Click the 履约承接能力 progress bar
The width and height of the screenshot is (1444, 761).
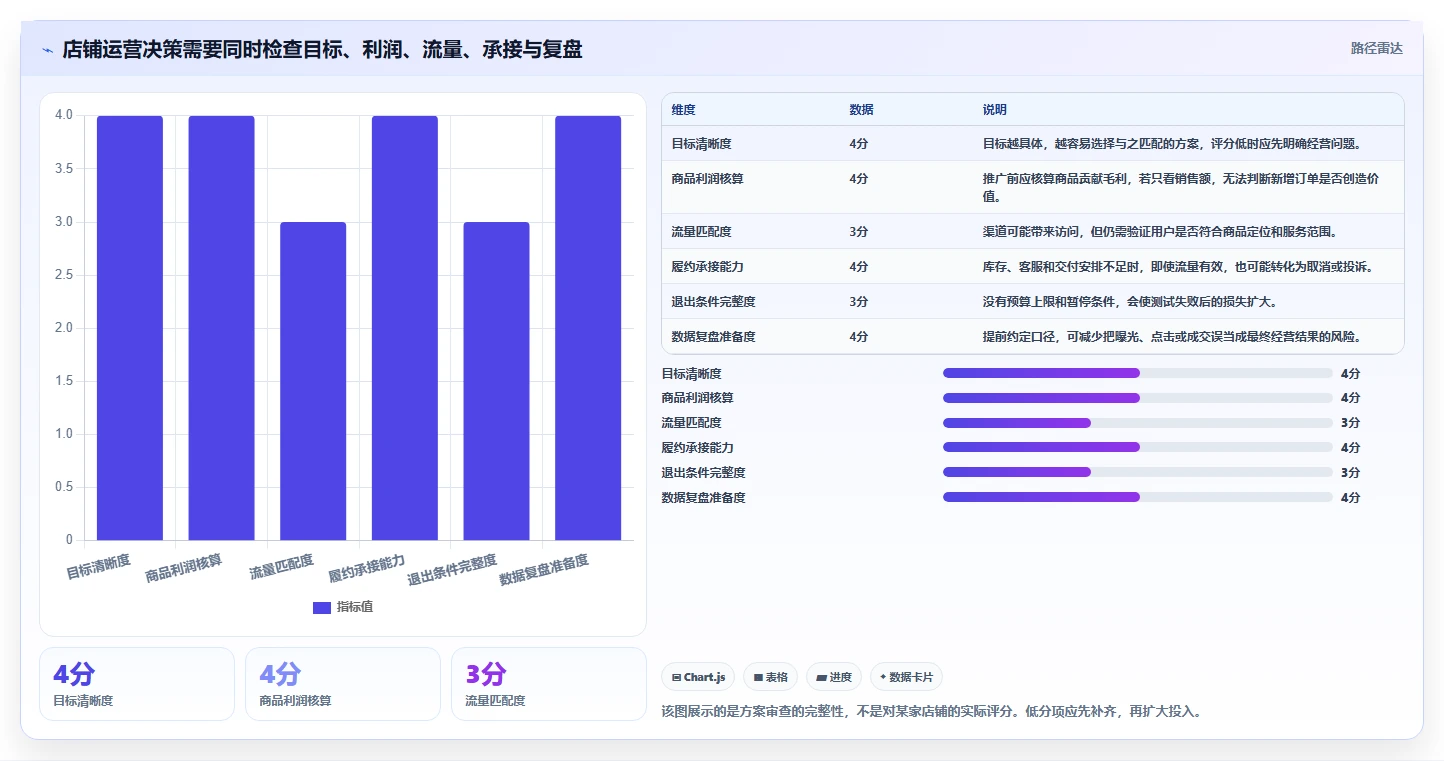[1138, 447]
